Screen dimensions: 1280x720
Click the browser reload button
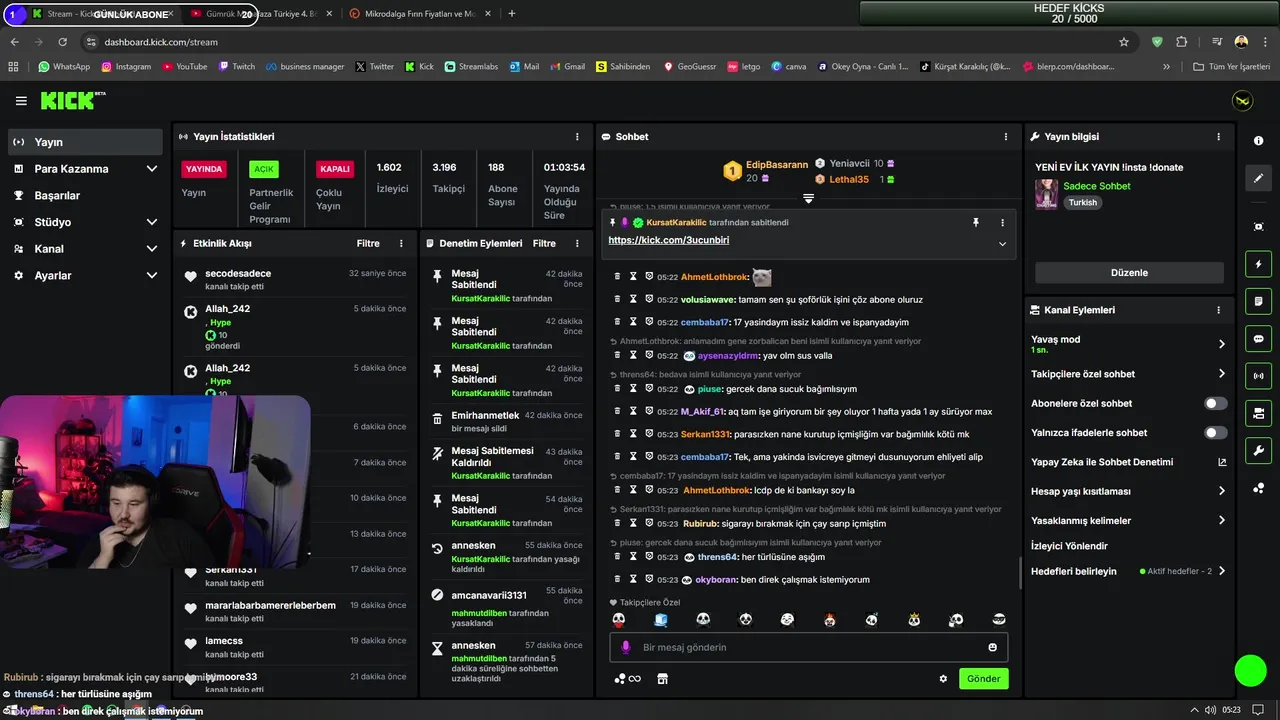pos(62,42)
